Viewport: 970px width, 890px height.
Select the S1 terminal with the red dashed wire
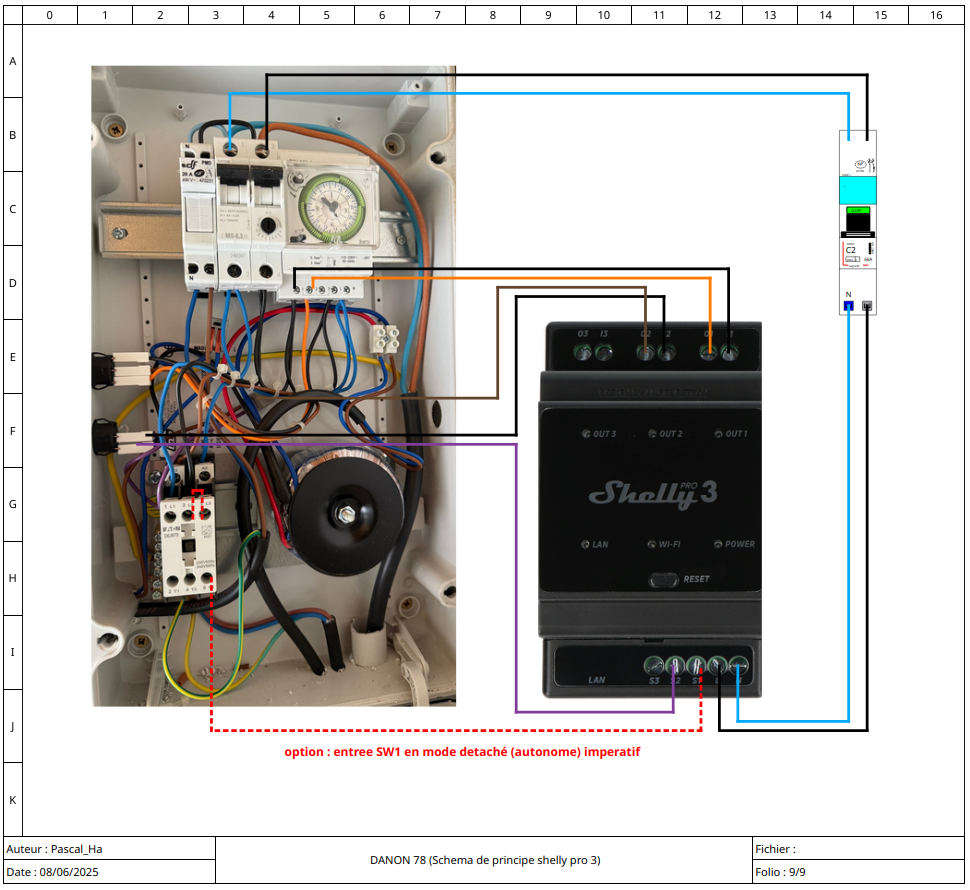696,665
